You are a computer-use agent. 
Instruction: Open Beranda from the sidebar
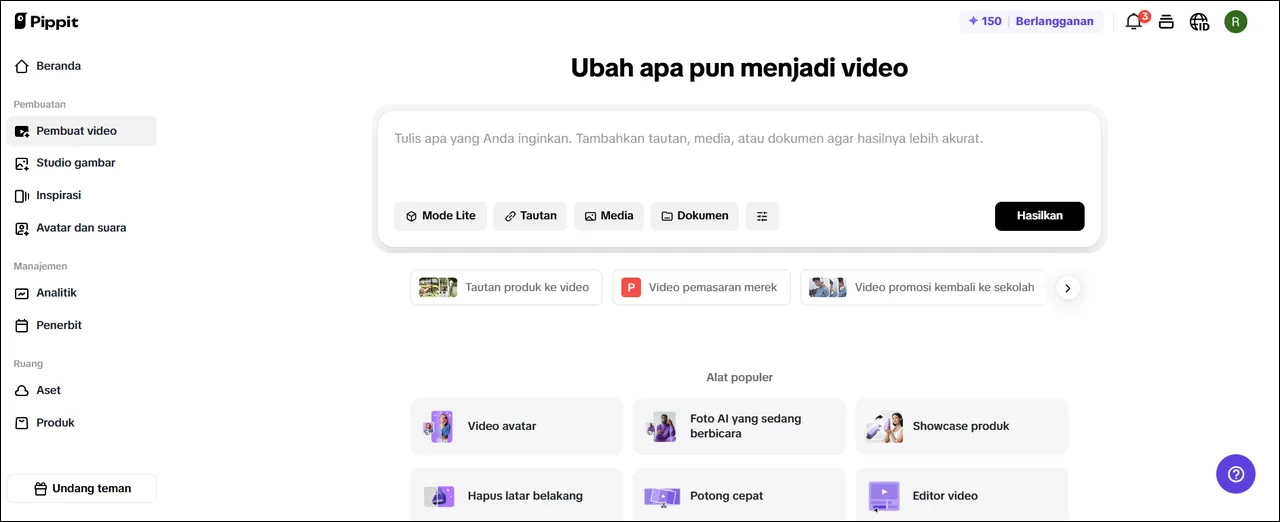pos(82,66)
